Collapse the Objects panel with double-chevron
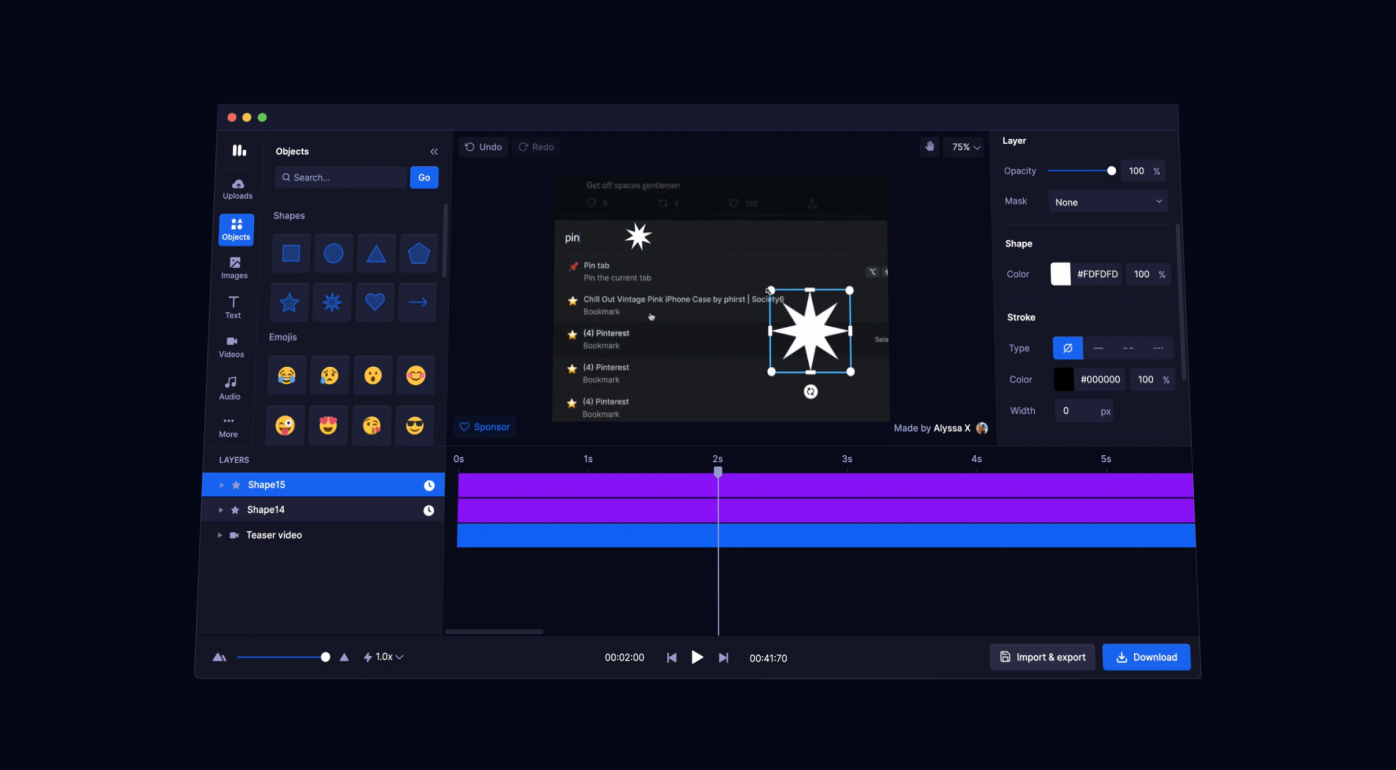1396x770 pixels. point(434,152)
